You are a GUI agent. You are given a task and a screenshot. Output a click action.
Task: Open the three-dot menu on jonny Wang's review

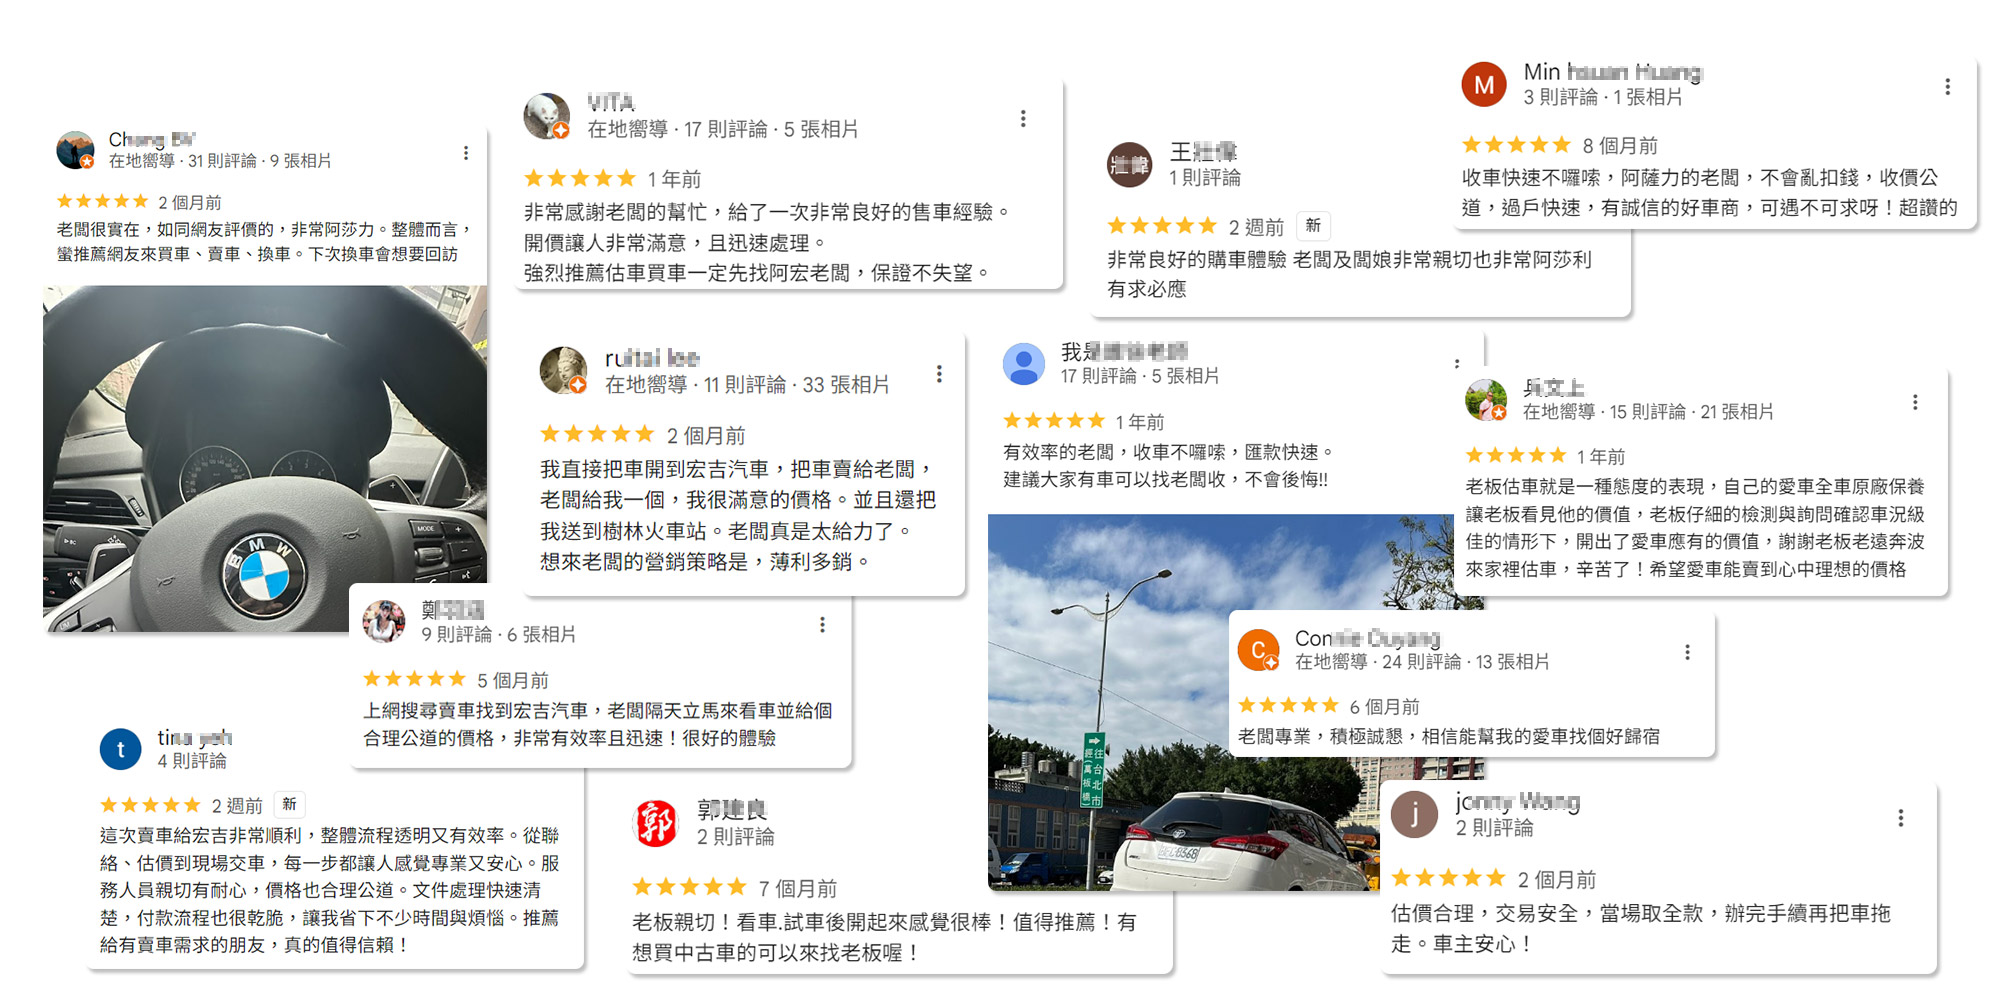pos(1900,818)
